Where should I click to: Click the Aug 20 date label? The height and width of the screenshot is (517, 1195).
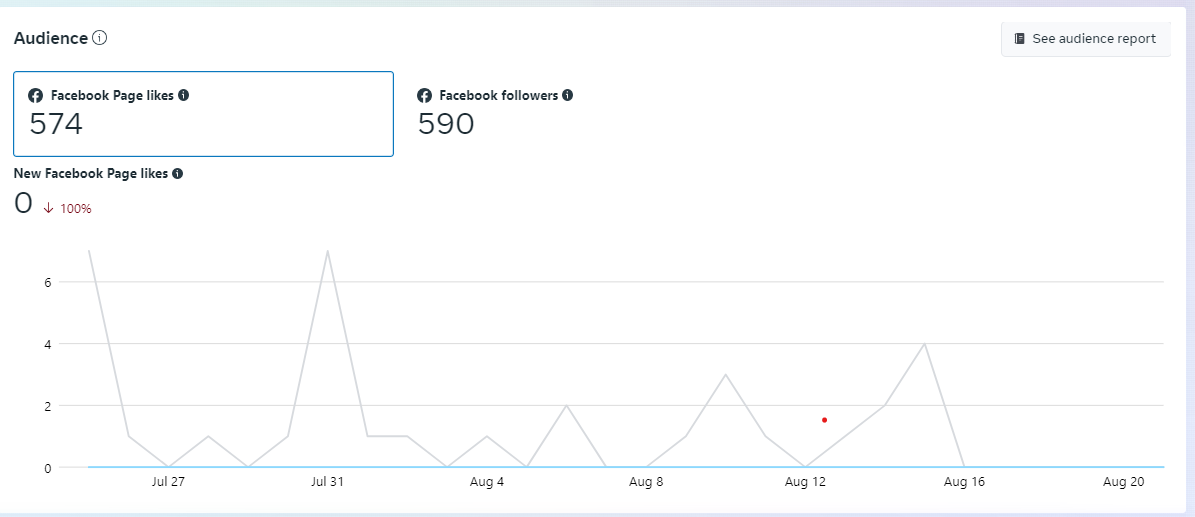point(1123,482)
